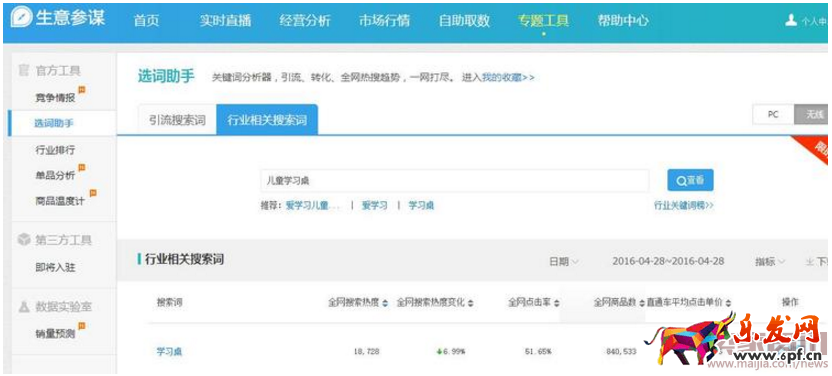Click the 查看 search button

(690, 180)
